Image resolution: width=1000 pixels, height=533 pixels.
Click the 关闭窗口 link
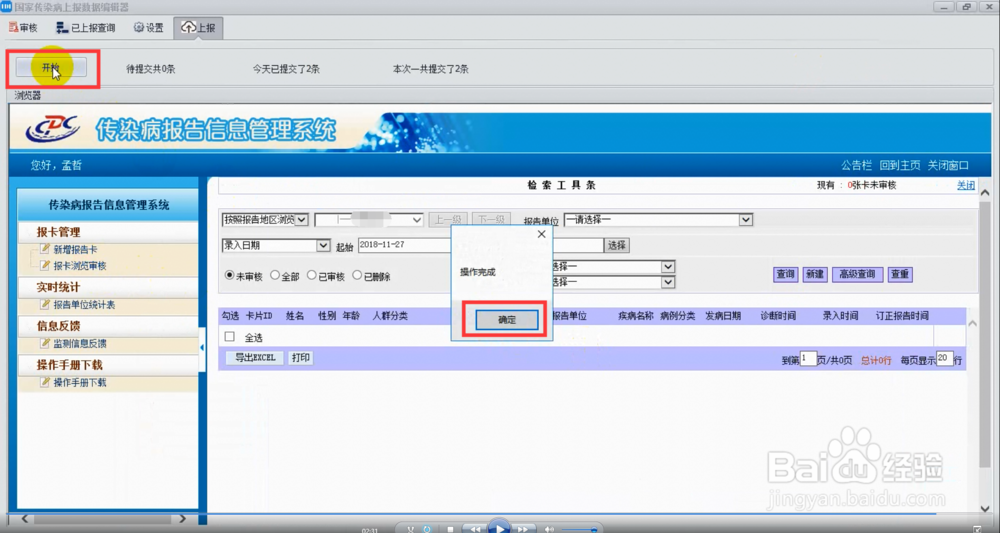[x=948, y=165]
